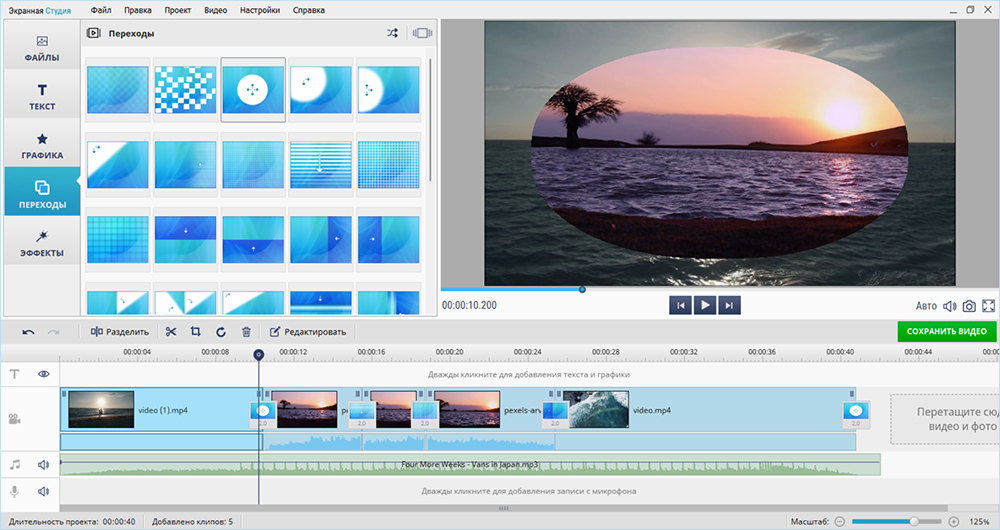Screen dimensions: 1000x530
Task: Open the Масштаб zoom percentage 125% dropdown
Action: click(979, 522)
